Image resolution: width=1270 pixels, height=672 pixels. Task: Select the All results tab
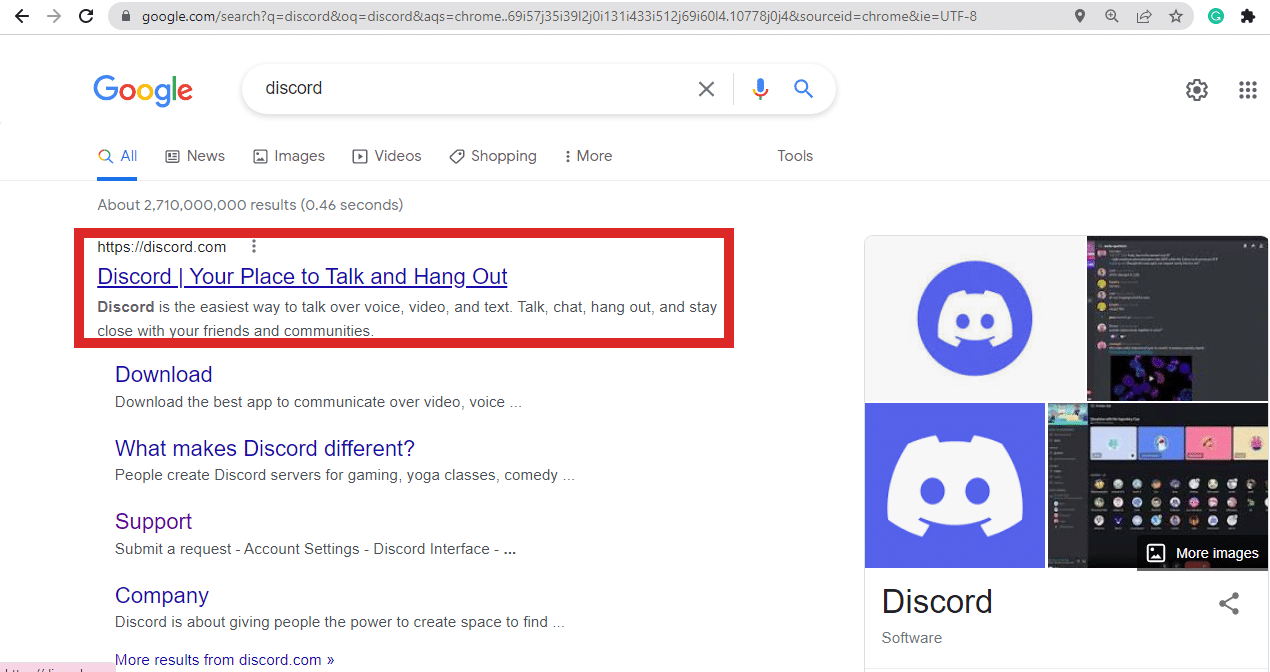click(117, 156)
